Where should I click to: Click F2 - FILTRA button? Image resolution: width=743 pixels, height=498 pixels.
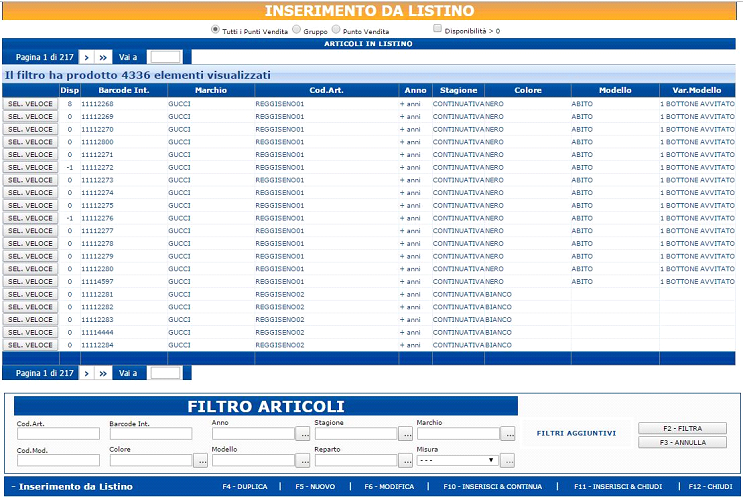point(682,428)
